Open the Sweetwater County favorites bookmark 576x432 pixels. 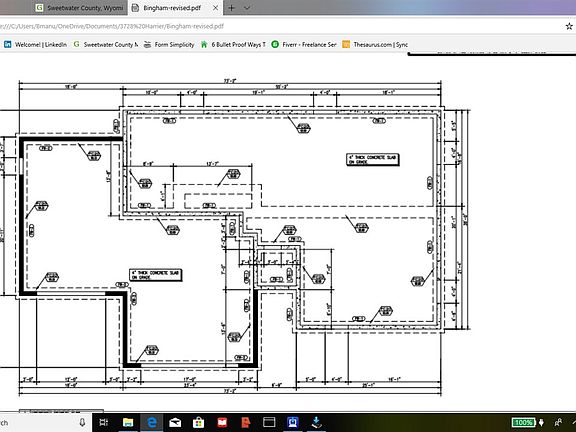105,44
